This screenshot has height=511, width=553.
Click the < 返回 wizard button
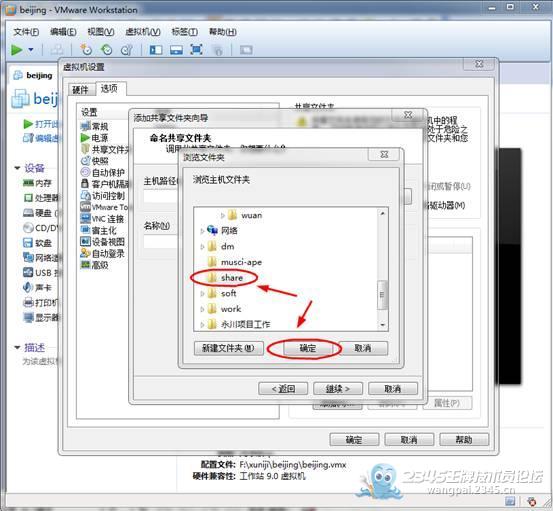(283, 389)
